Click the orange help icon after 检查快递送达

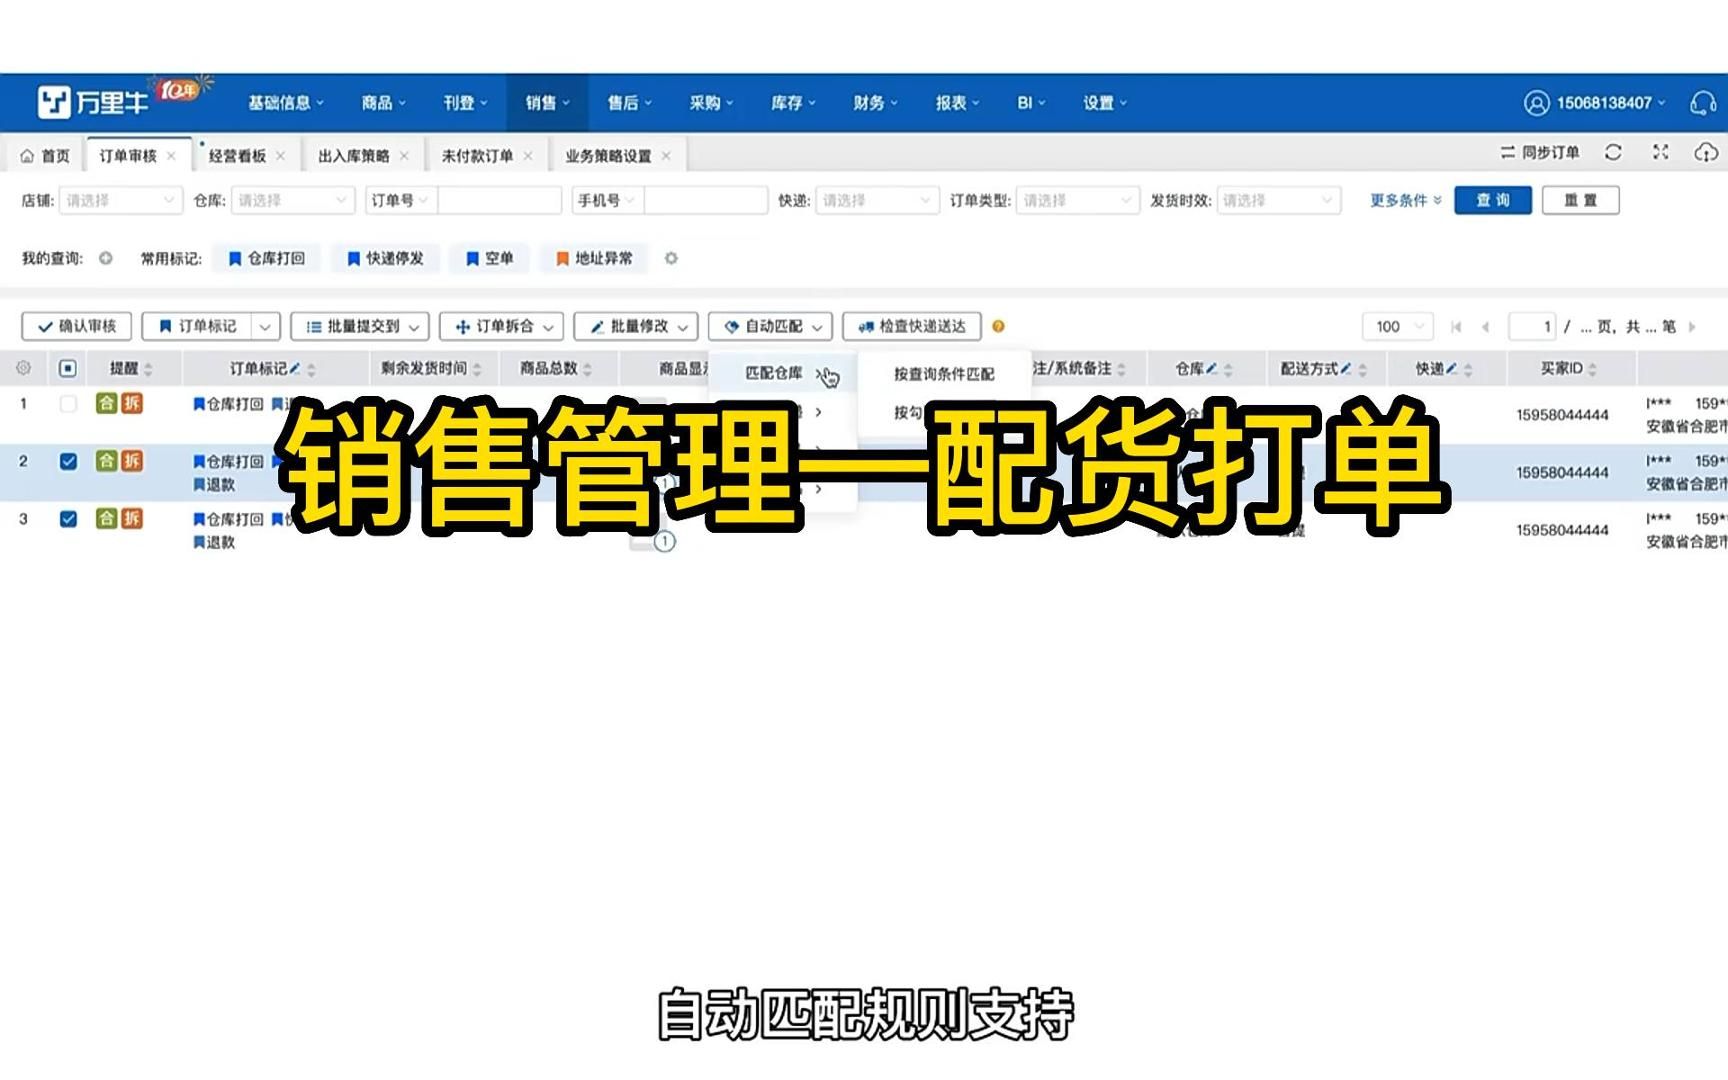click(x=998, y=326)
